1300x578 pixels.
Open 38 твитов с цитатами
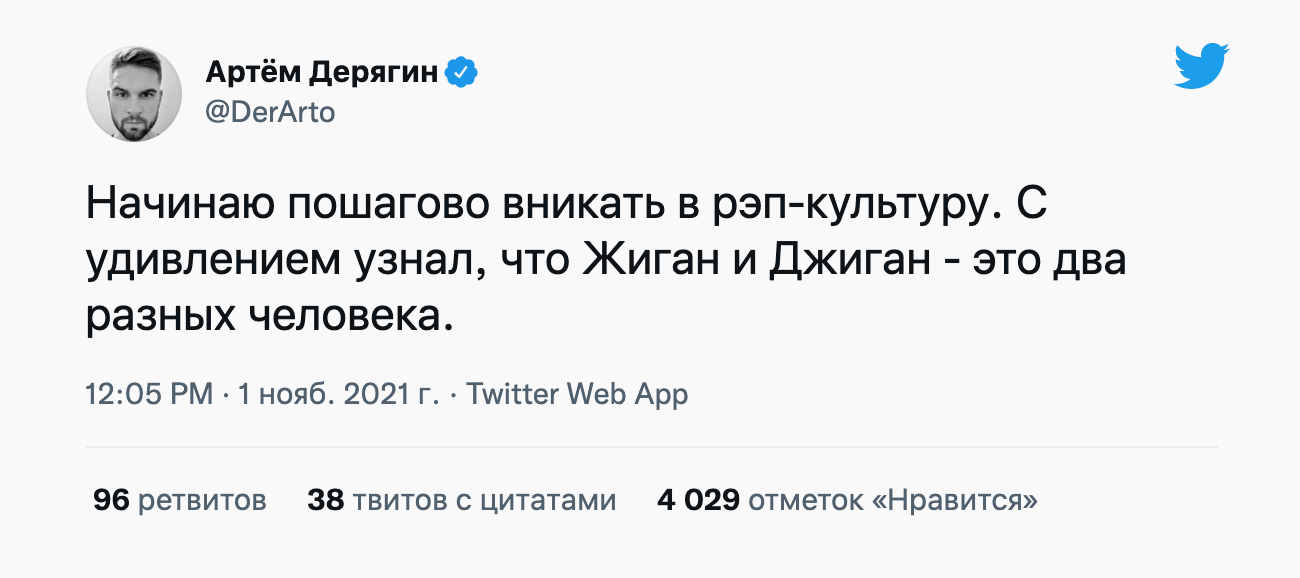[461, 499]
